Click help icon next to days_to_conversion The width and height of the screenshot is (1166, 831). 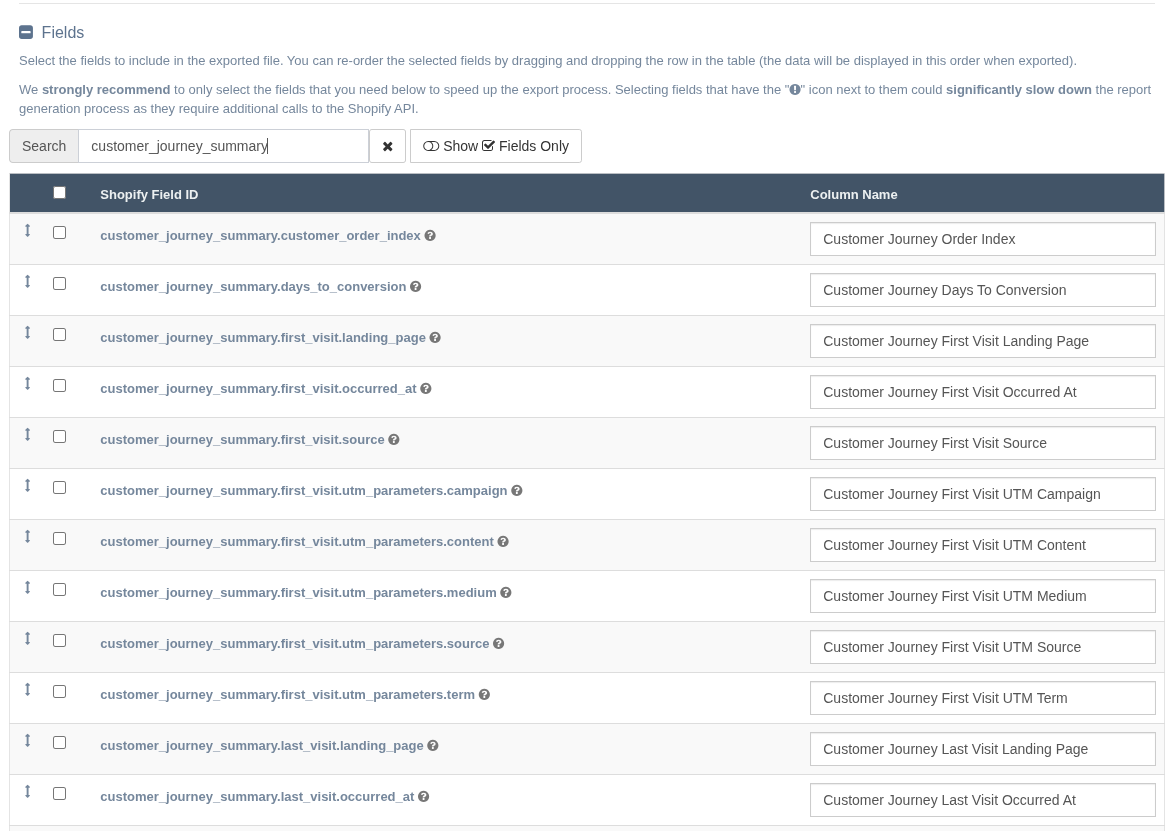[x=415, y=287]
